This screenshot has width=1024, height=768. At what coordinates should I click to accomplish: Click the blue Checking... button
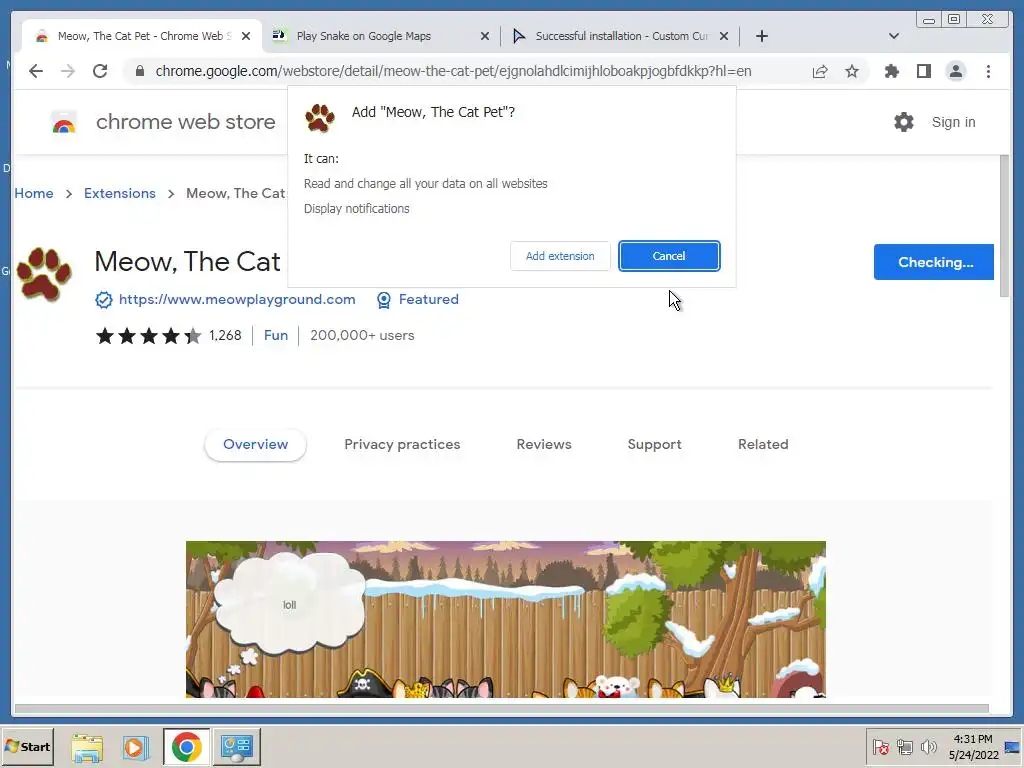pyautogui.click(x=934, y=262)
